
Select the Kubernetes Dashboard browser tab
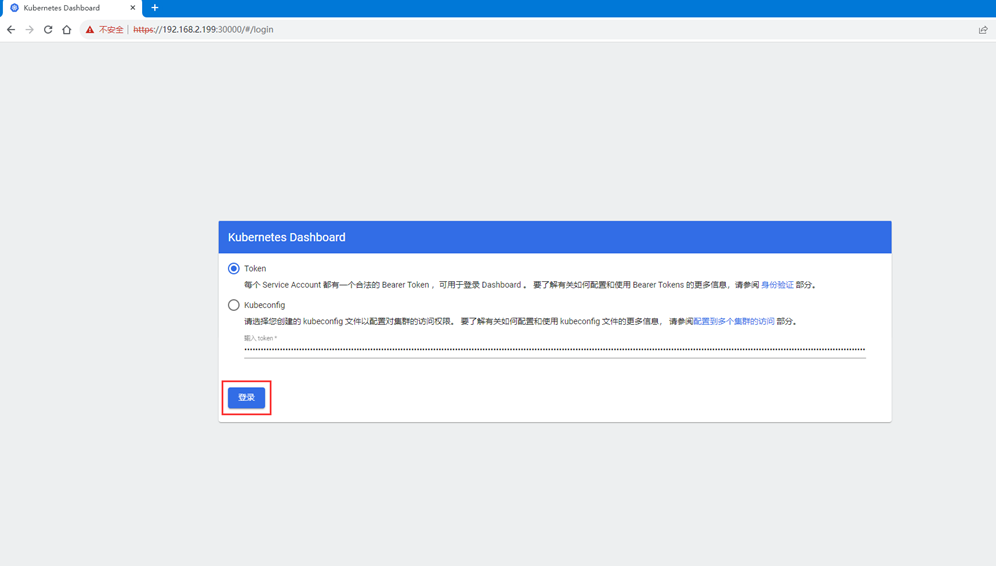click(71, 8)
